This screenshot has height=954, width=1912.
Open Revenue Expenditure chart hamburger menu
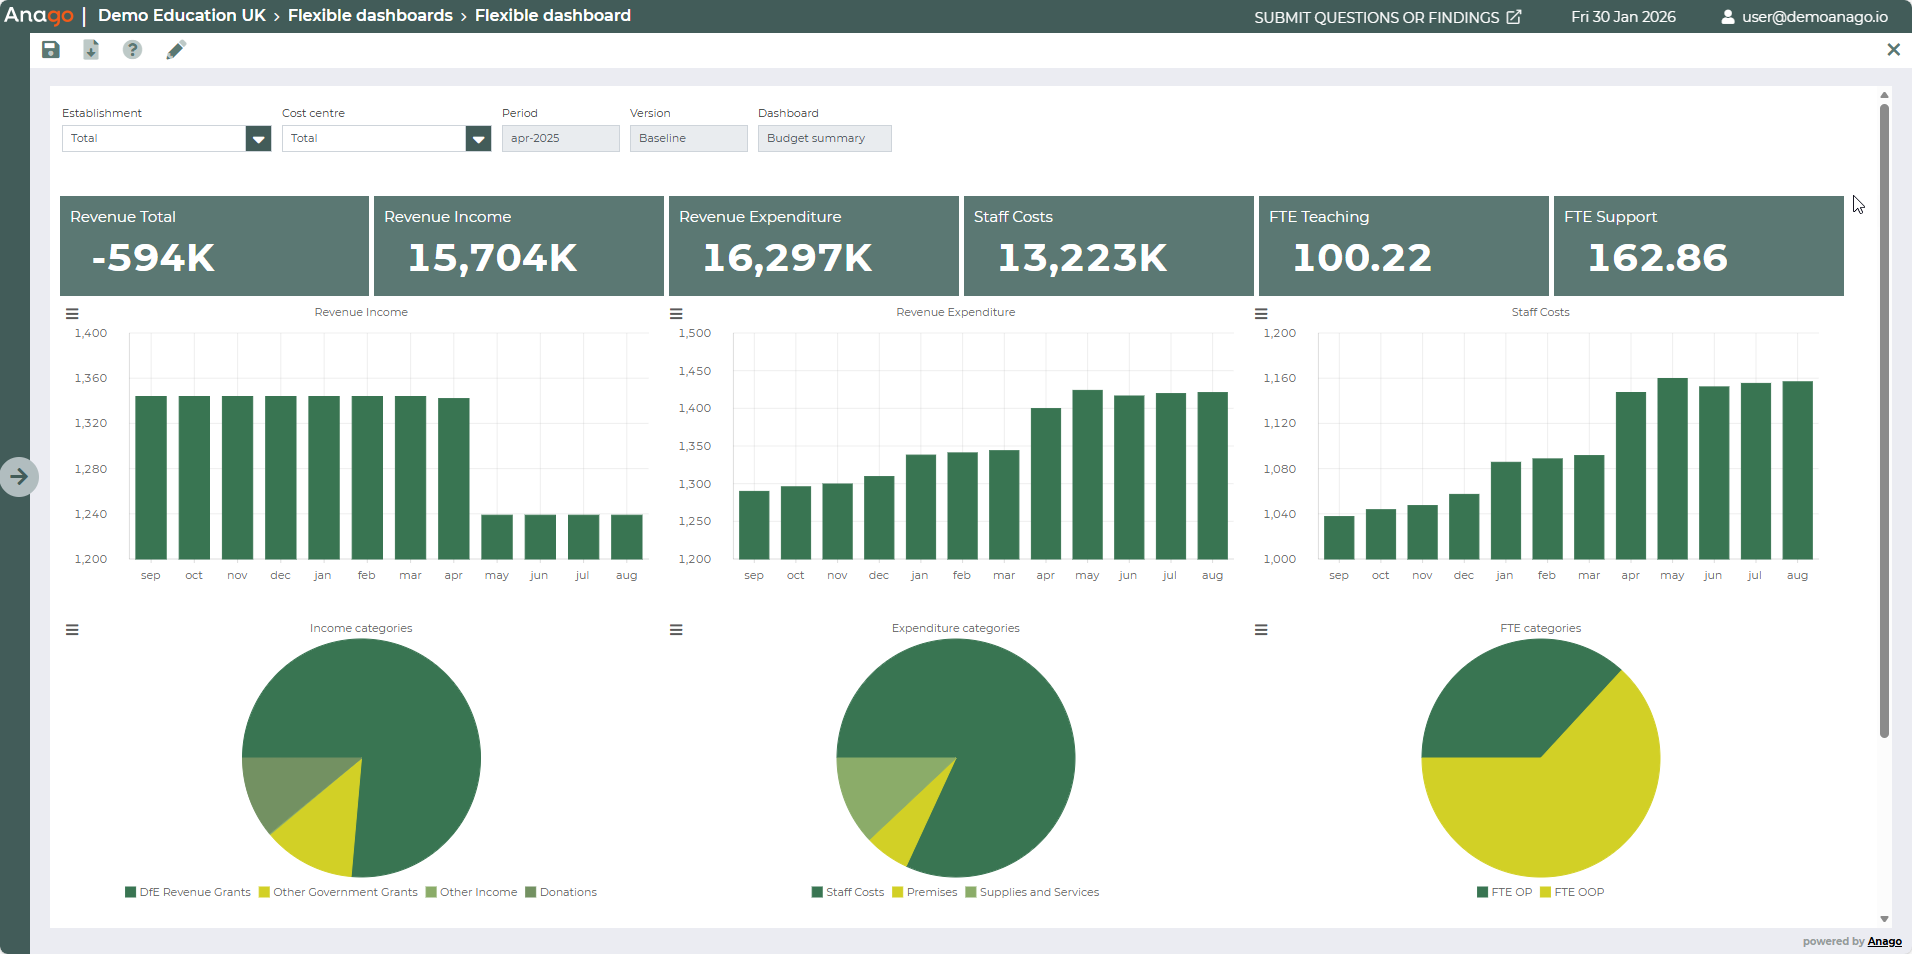click(676, 314)
